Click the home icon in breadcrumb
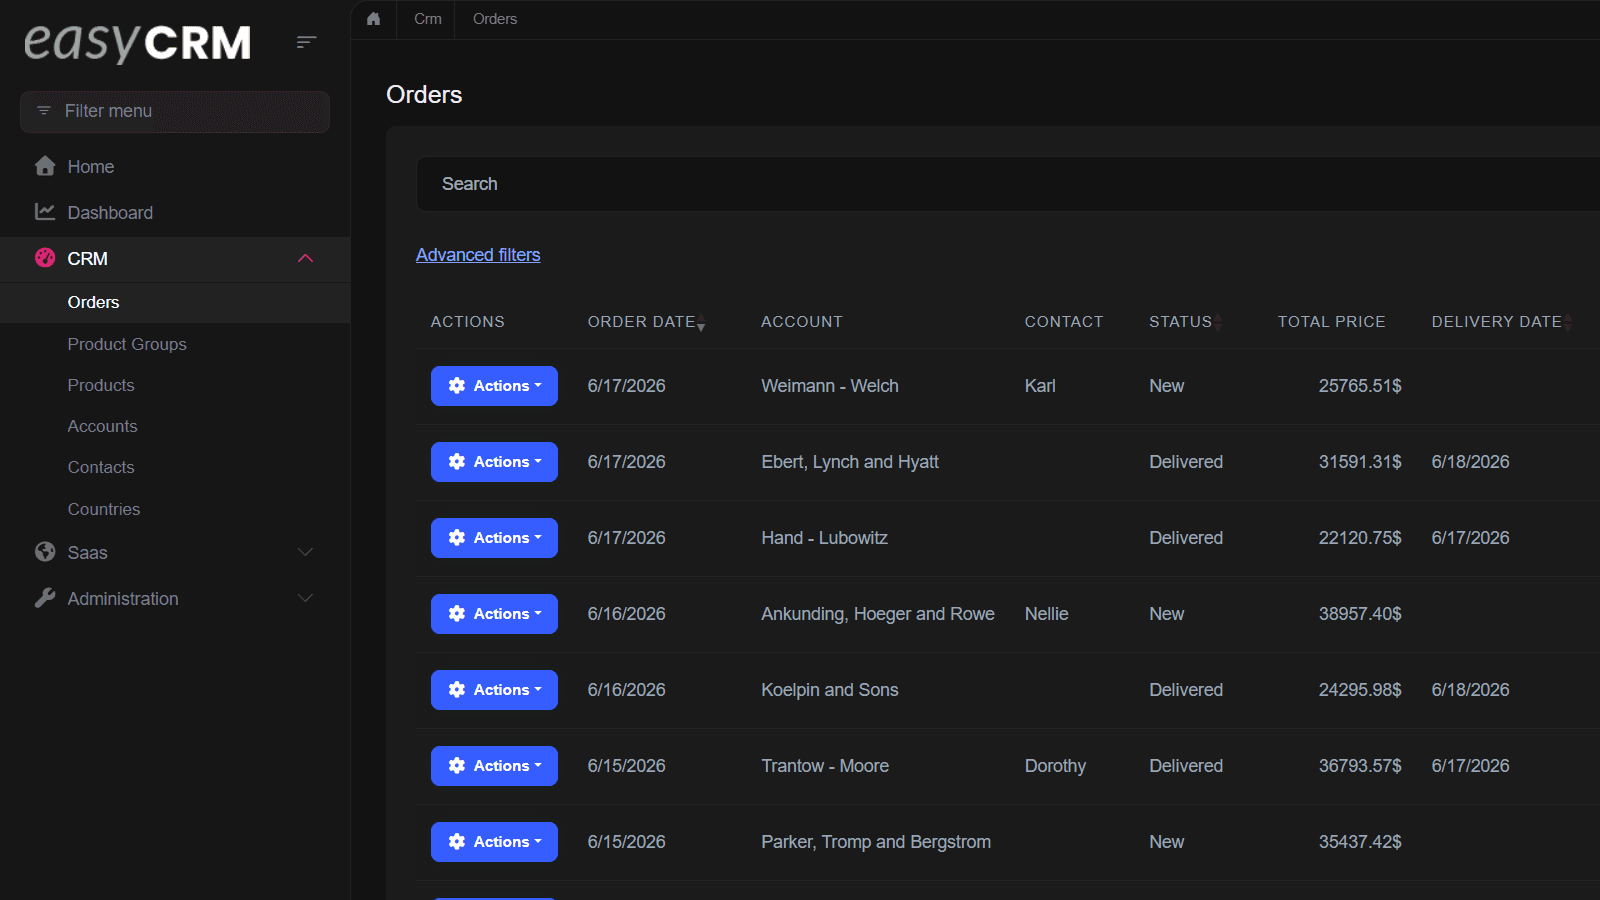Image resolution: width=1600 pixels, height=900 pixels. click(x=374, y=19)
